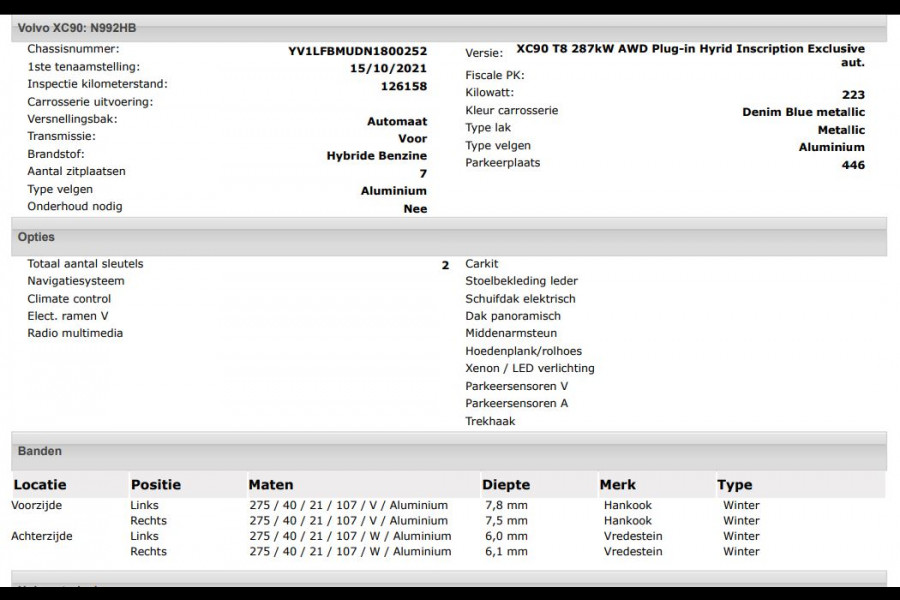Select the Navigatiesysteem option entry
Viewport: 900px width, 600px height.
tap(76, 282)
